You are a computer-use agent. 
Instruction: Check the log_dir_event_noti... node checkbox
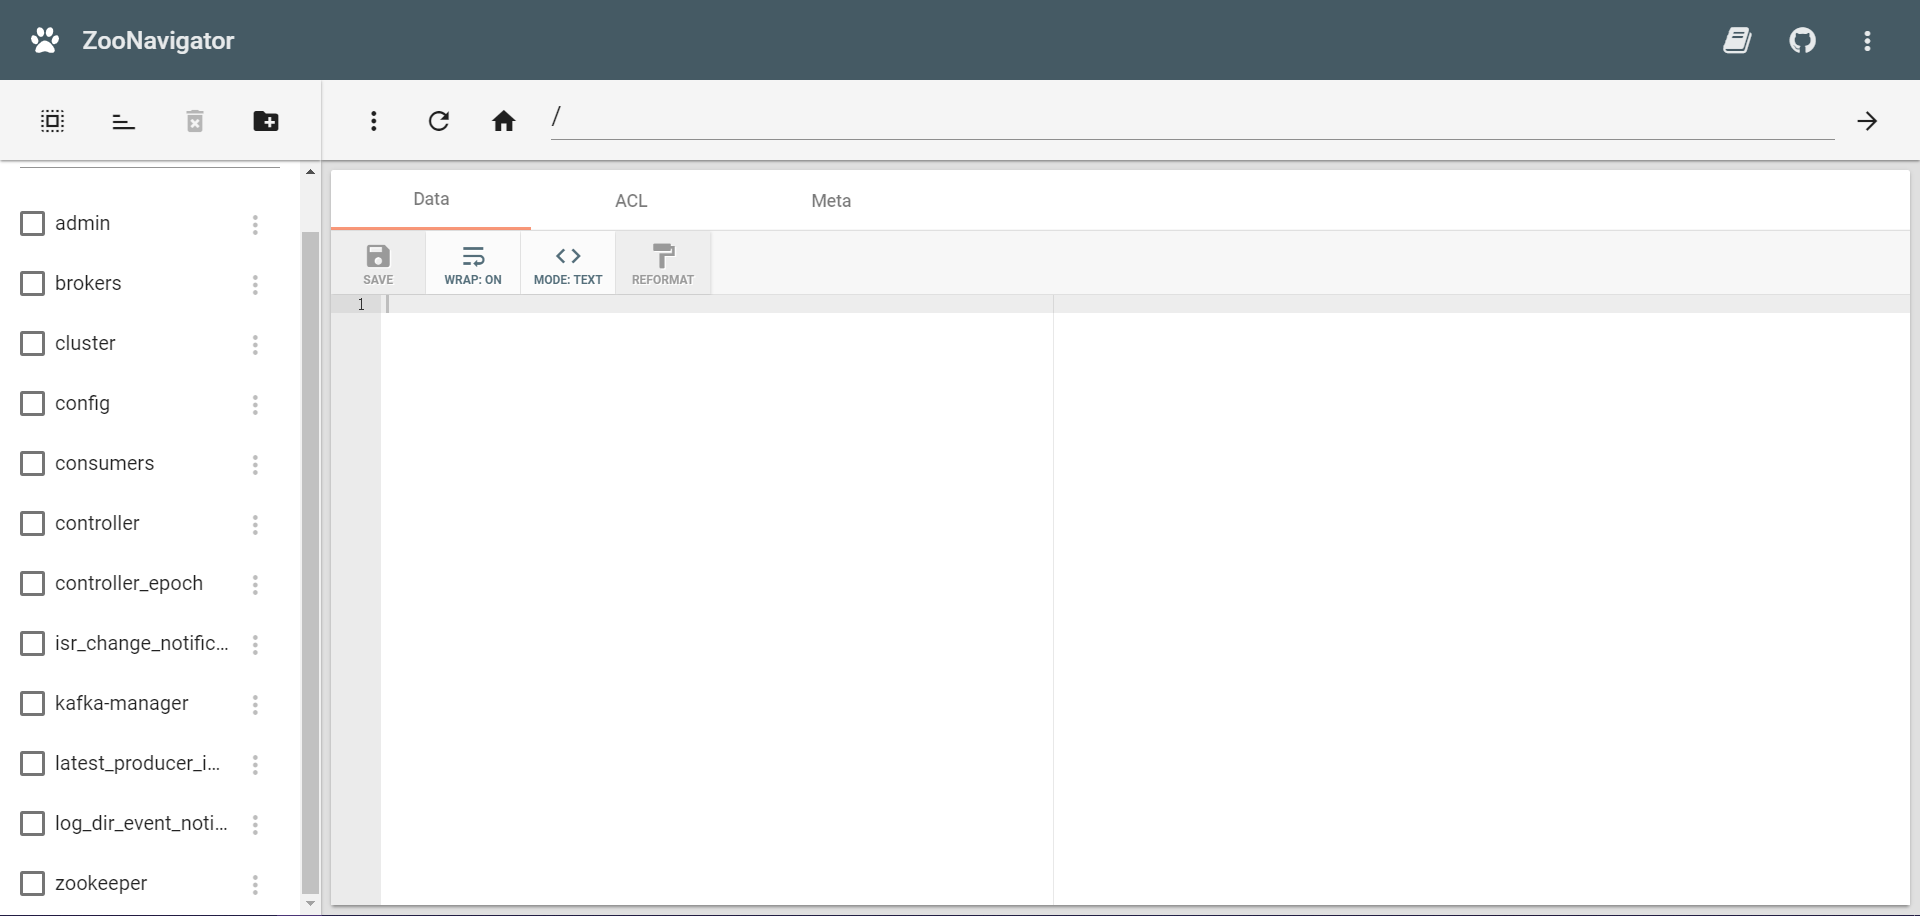[x=32, y=823]
